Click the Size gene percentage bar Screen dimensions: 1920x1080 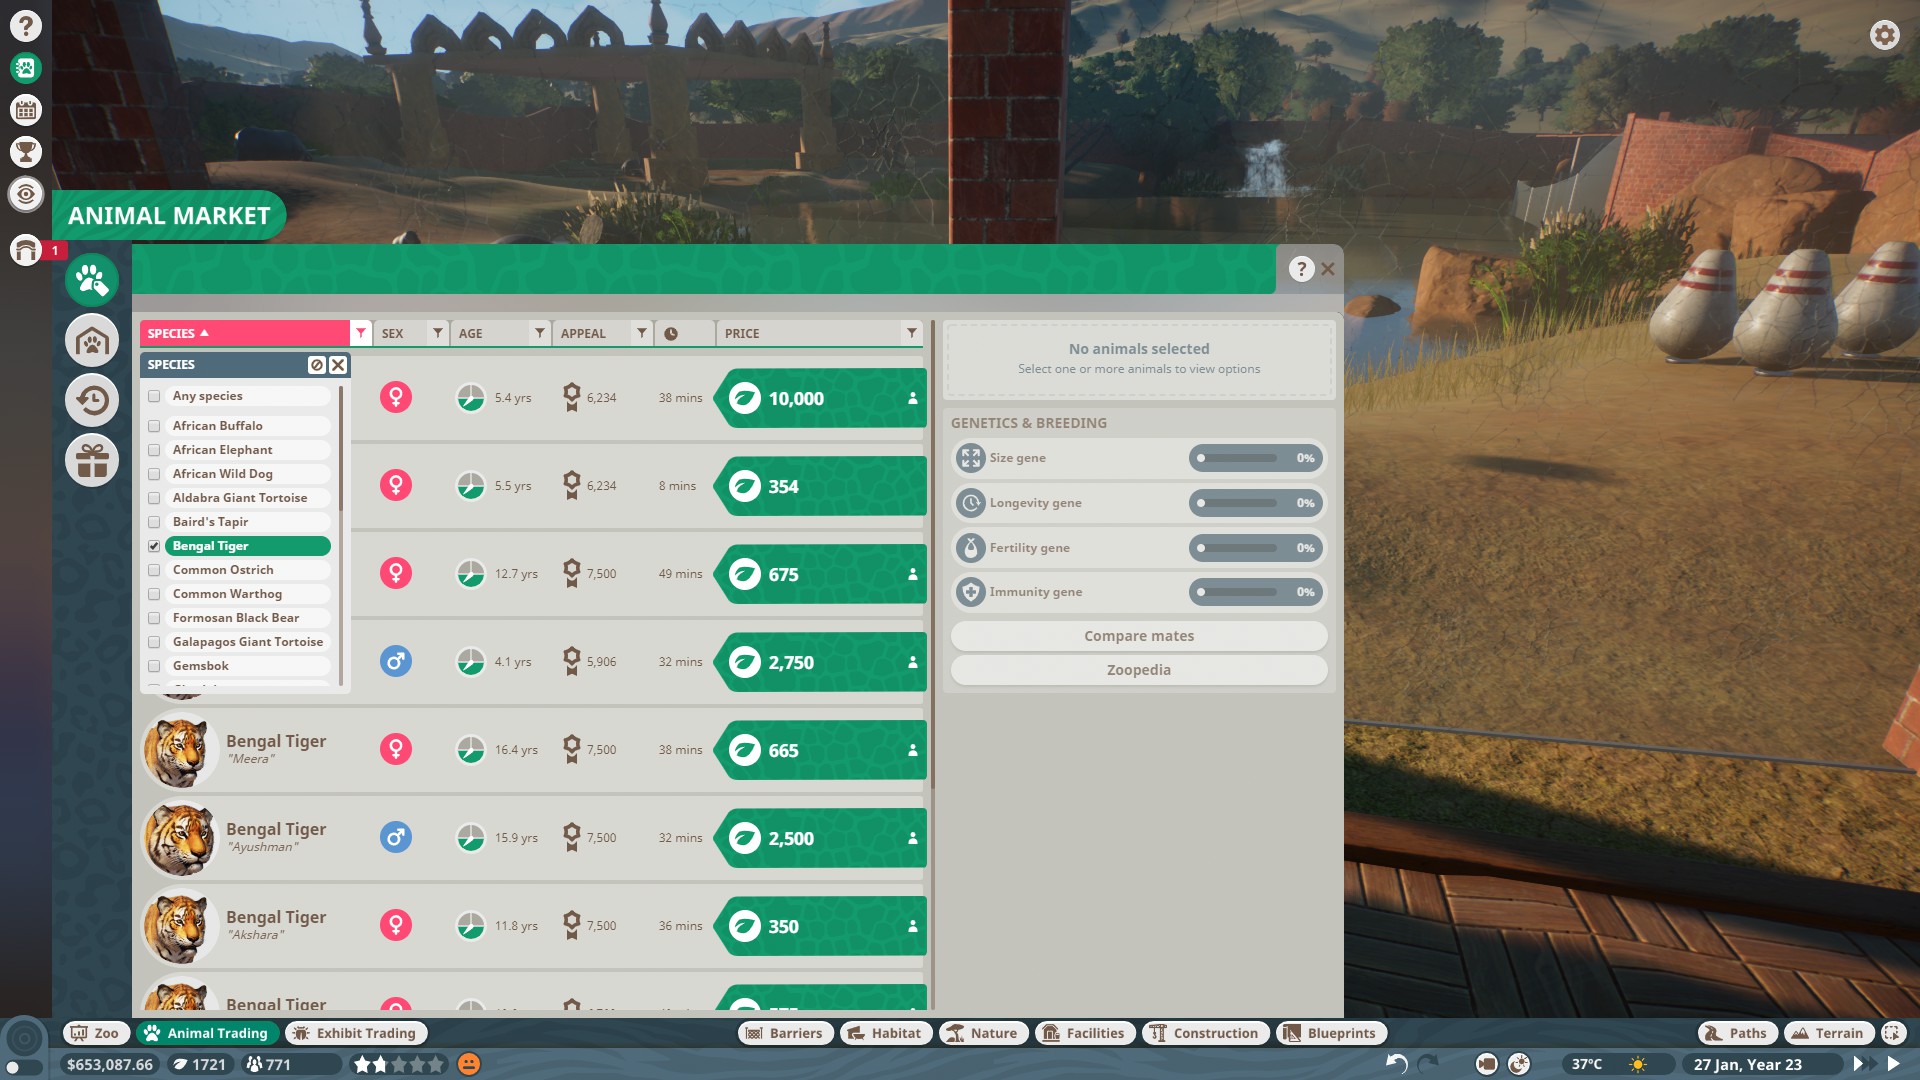point(1255,458)
